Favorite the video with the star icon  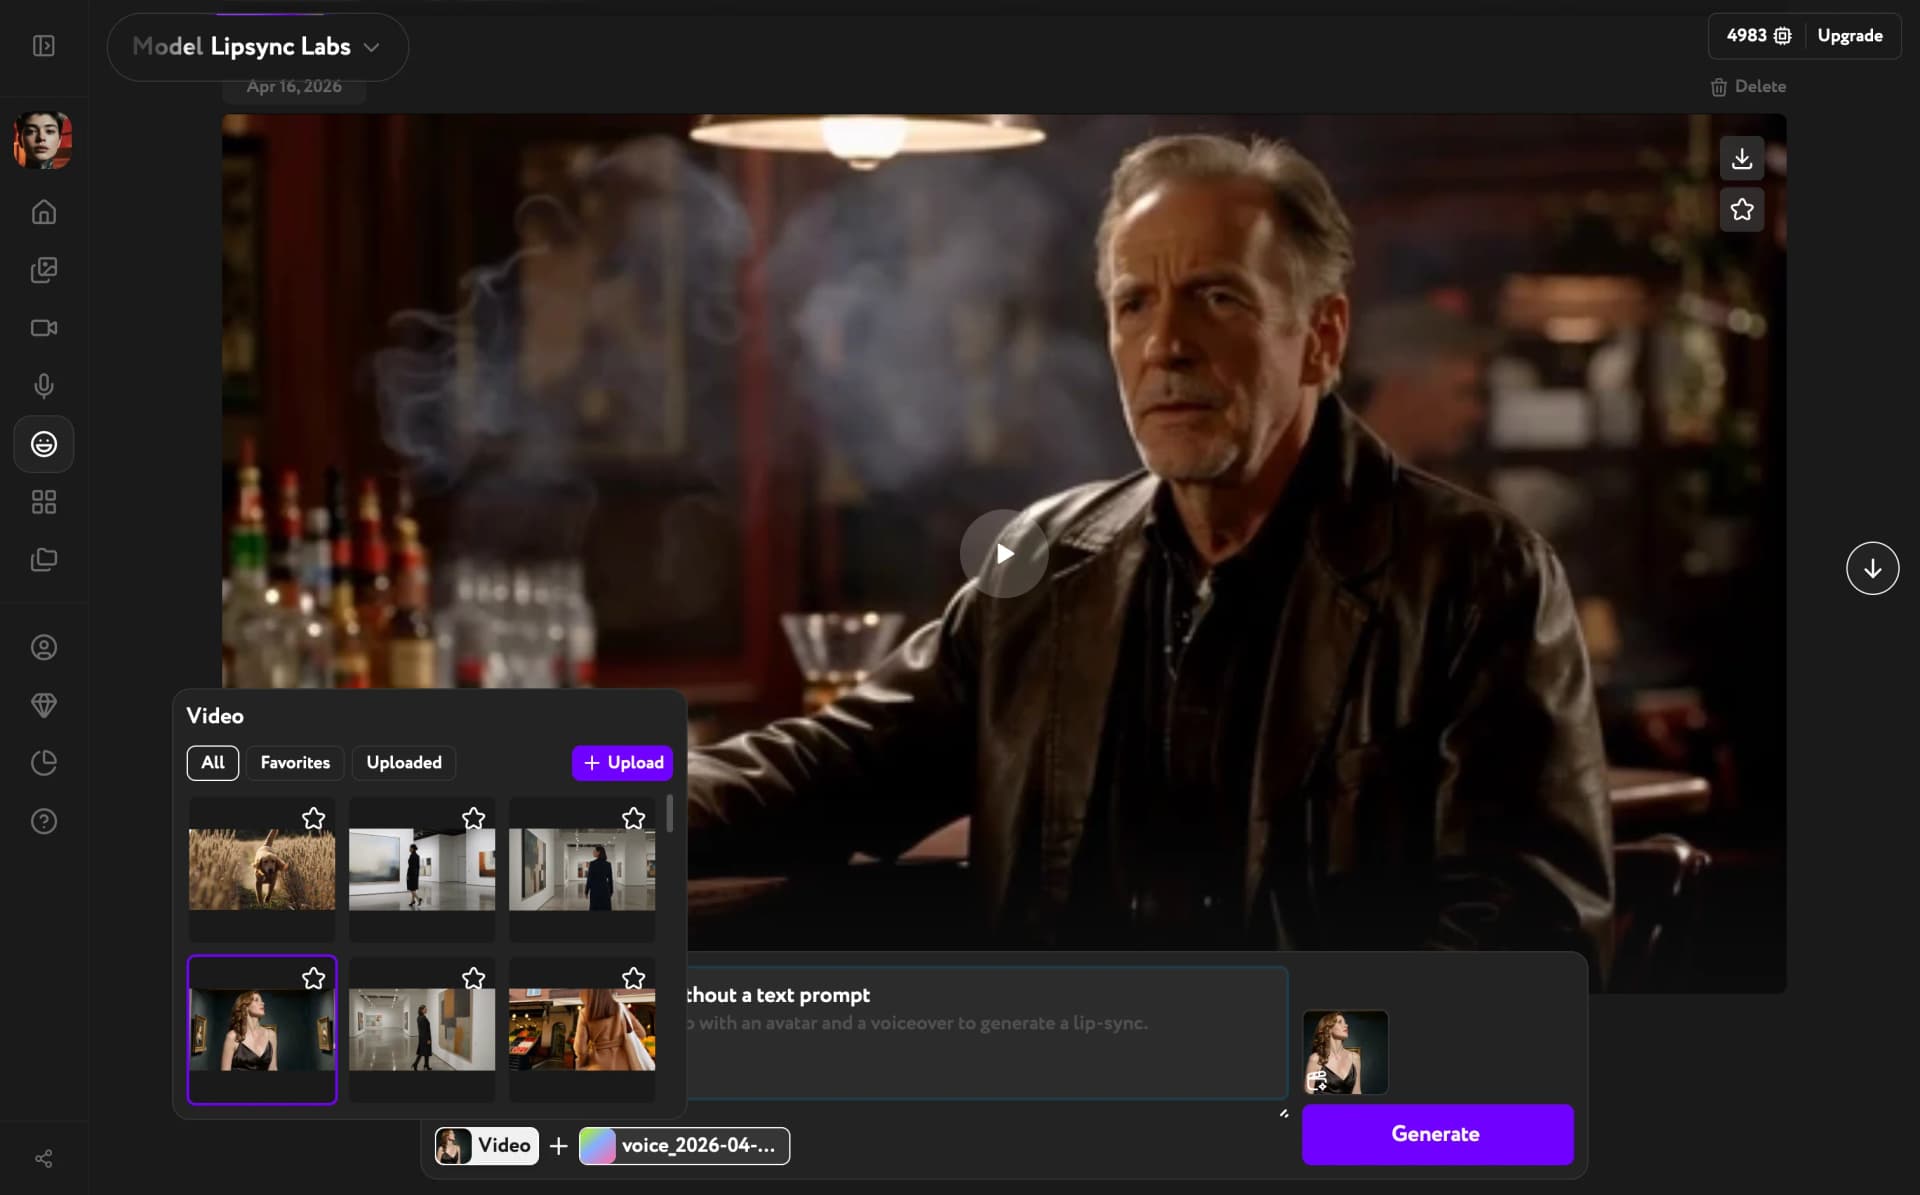point(1741,210)
